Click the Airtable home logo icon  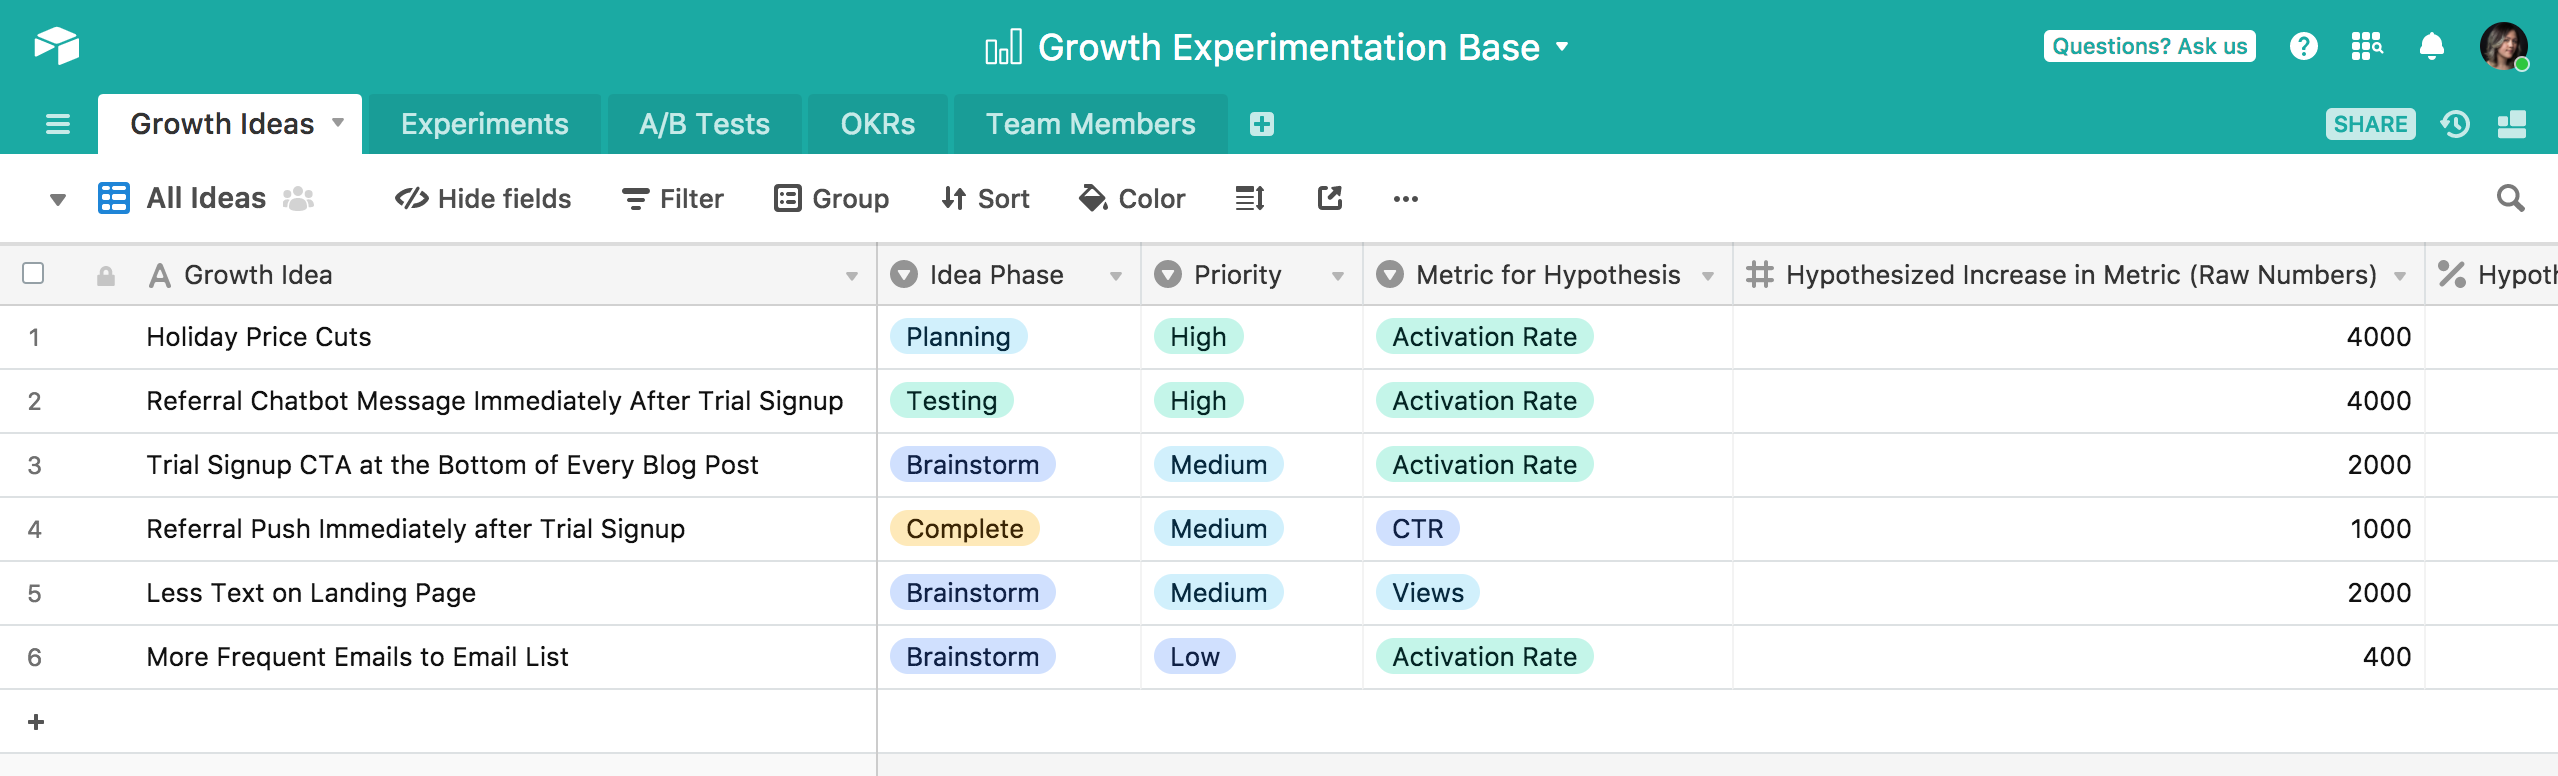tap(56, 46)
